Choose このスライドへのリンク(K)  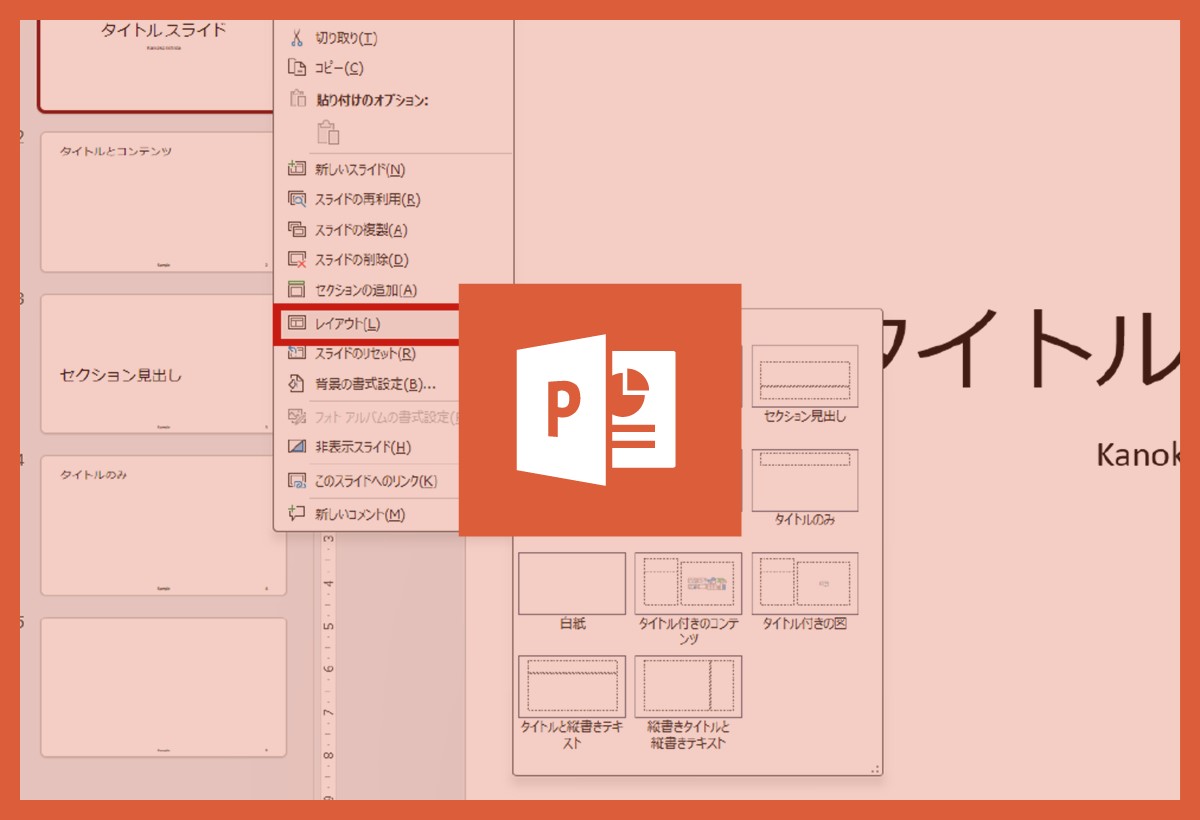(375, 481)
